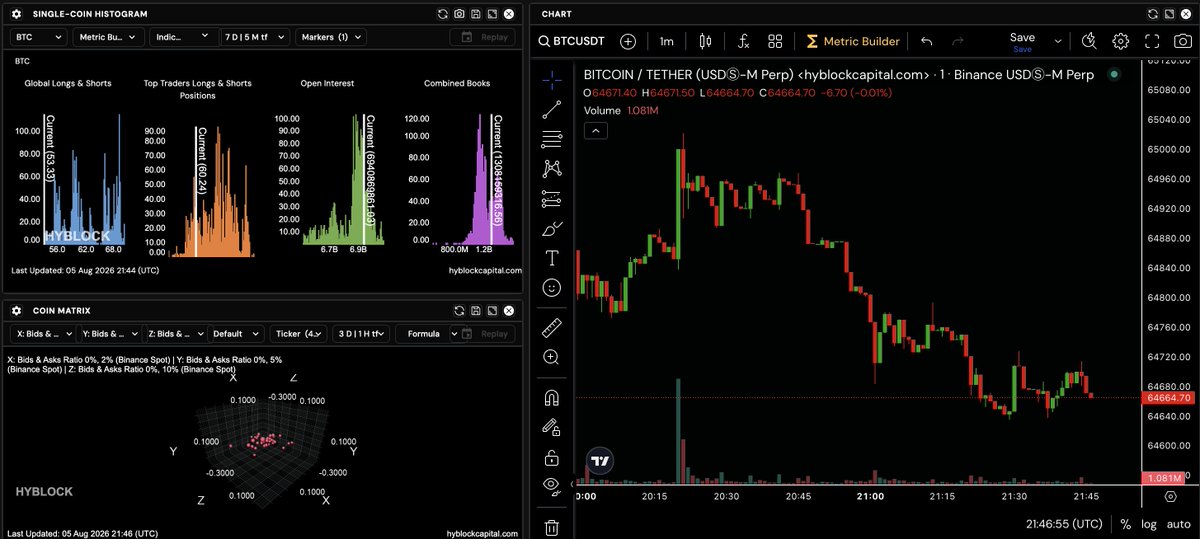Viewport: 1200px width, 539px height.
Task: Select the brush drawing tool
Action: (551, 228)
